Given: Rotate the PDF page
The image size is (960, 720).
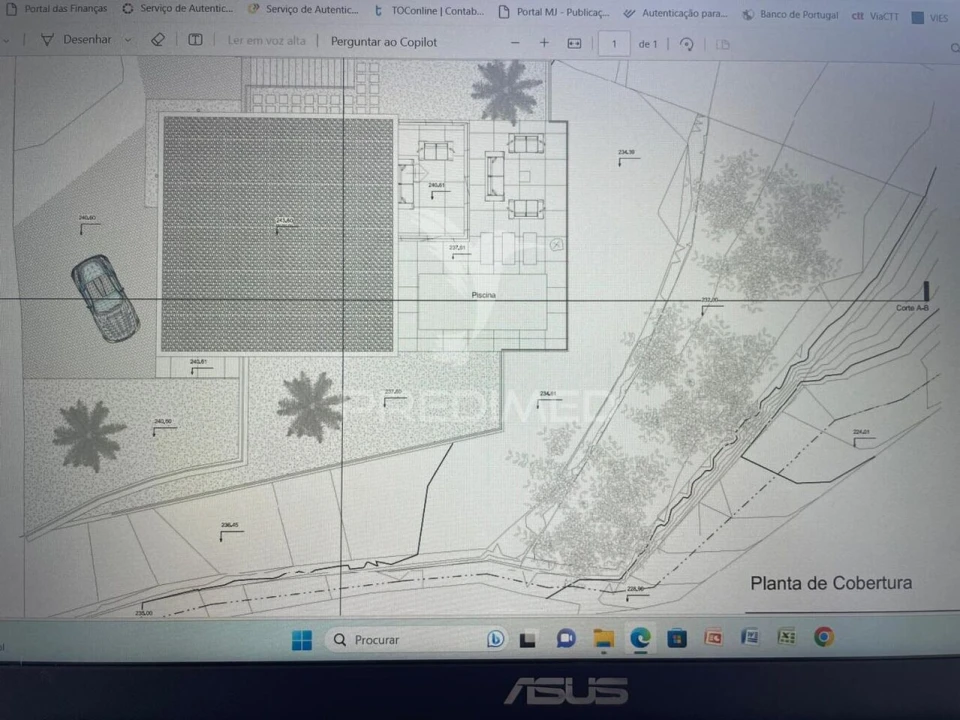Looking at the screenshot, I should click(x=686, y=44).
